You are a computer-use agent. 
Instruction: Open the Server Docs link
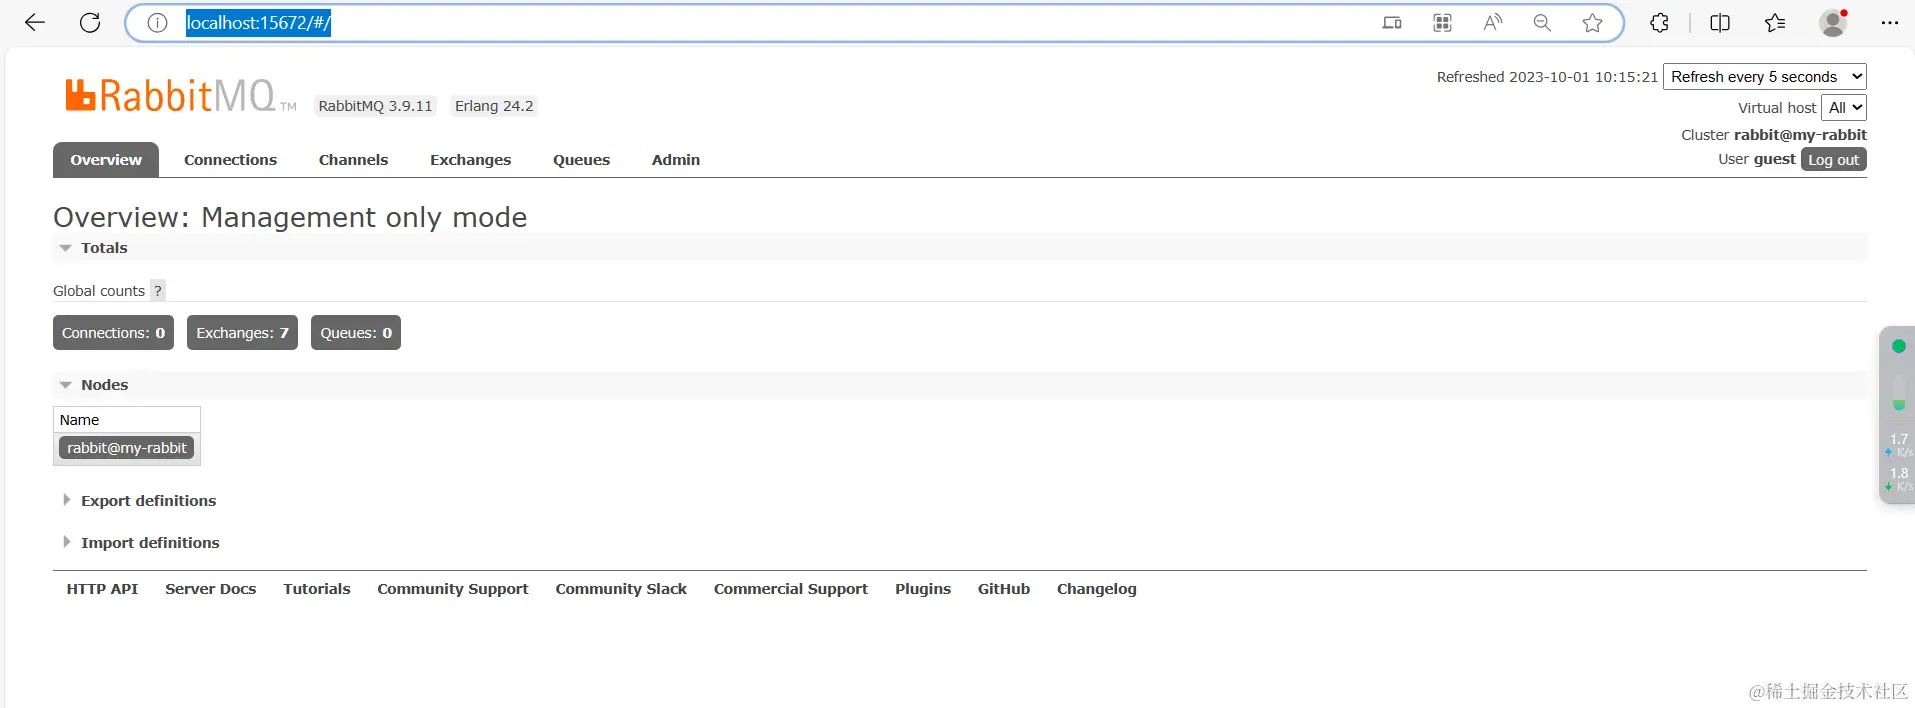point(211,589)
